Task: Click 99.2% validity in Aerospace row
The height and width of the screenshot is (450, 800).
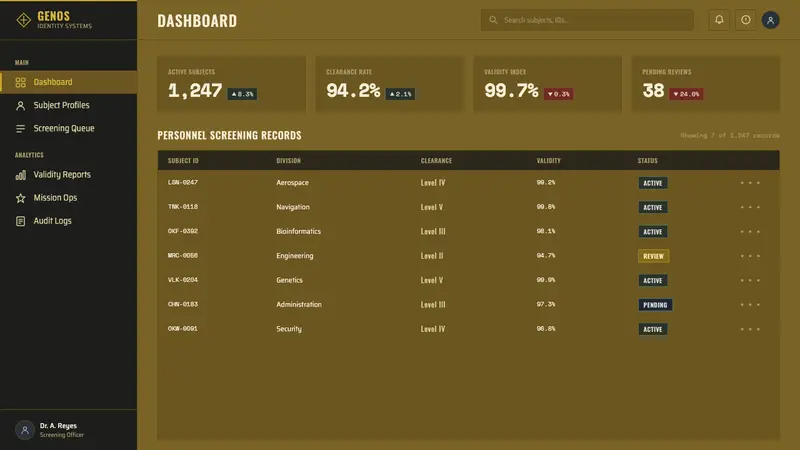Action: (x=546, y=182)
